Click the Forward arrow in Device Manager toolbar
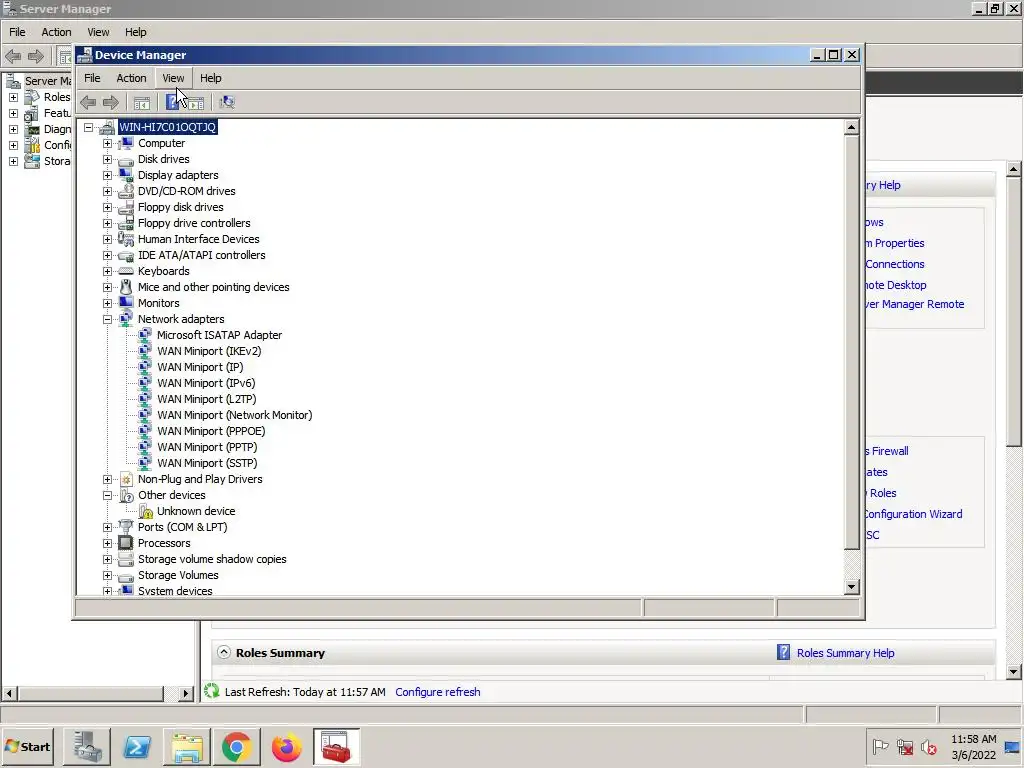Screen dimensions: 1024x768 pos(111,102)
